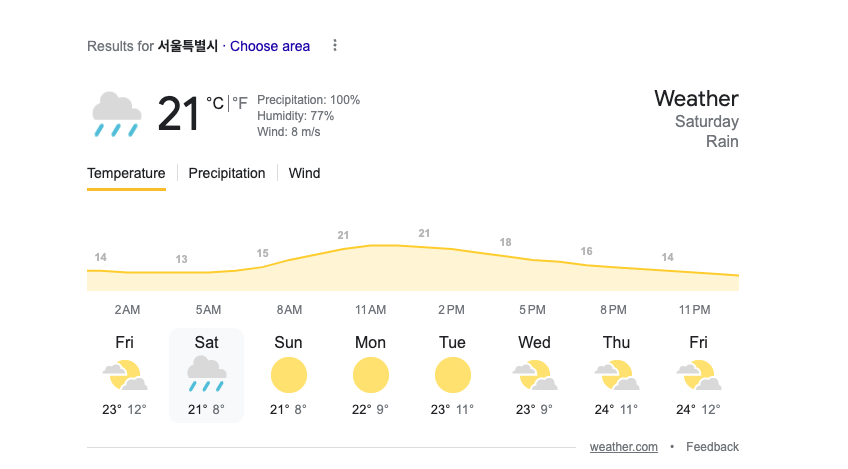Switch temperature unit to Celsius
This screenshot has width=848, height=469.
pyautogui.click(x=215, y=103)
